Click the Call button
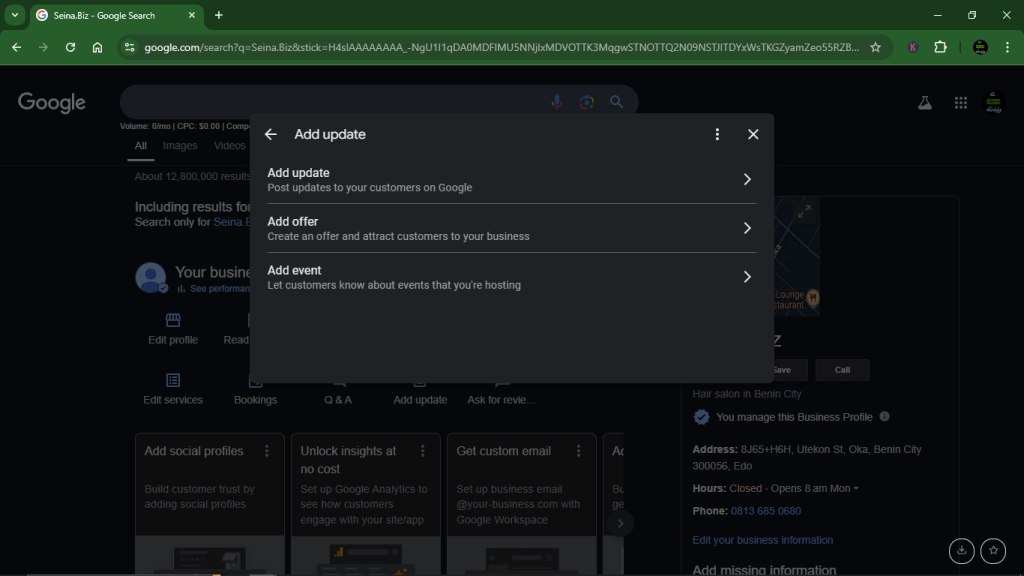This screenshot has width=1024, height=576. point(842,369)
